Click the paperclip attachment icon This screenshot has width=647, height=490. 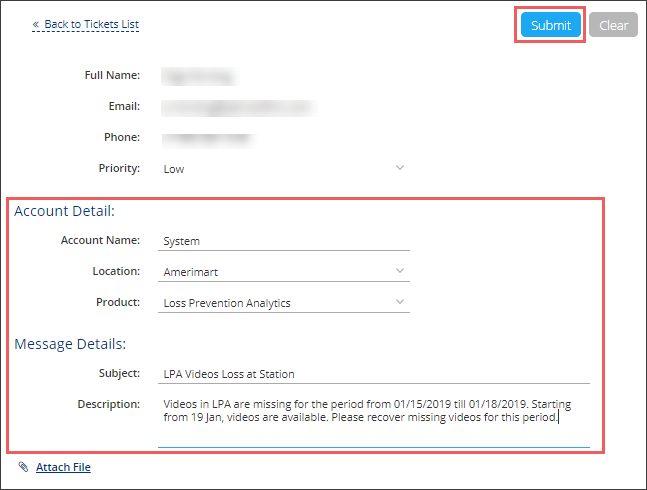pyautogui.click(x=23, y=467)
